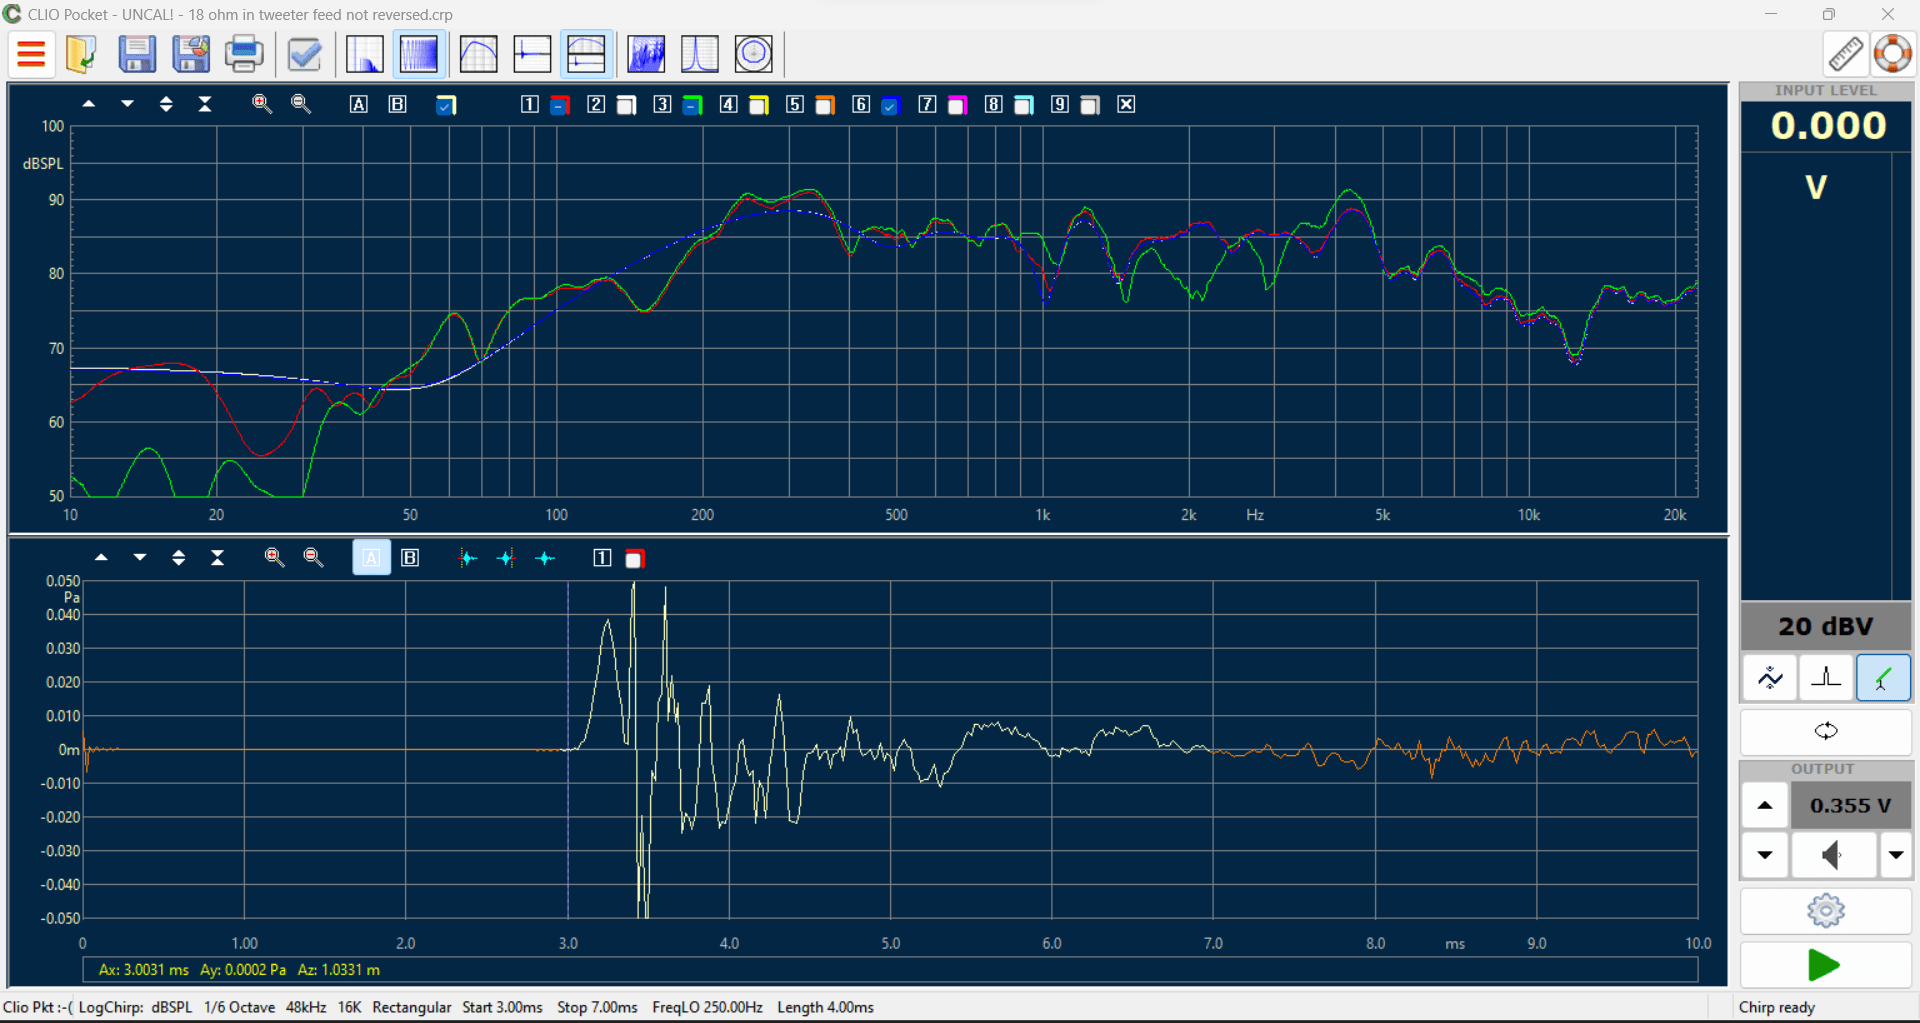The image size is (1920, 1023).
Task: Clear all overlays with X button
Action: 1126,104
